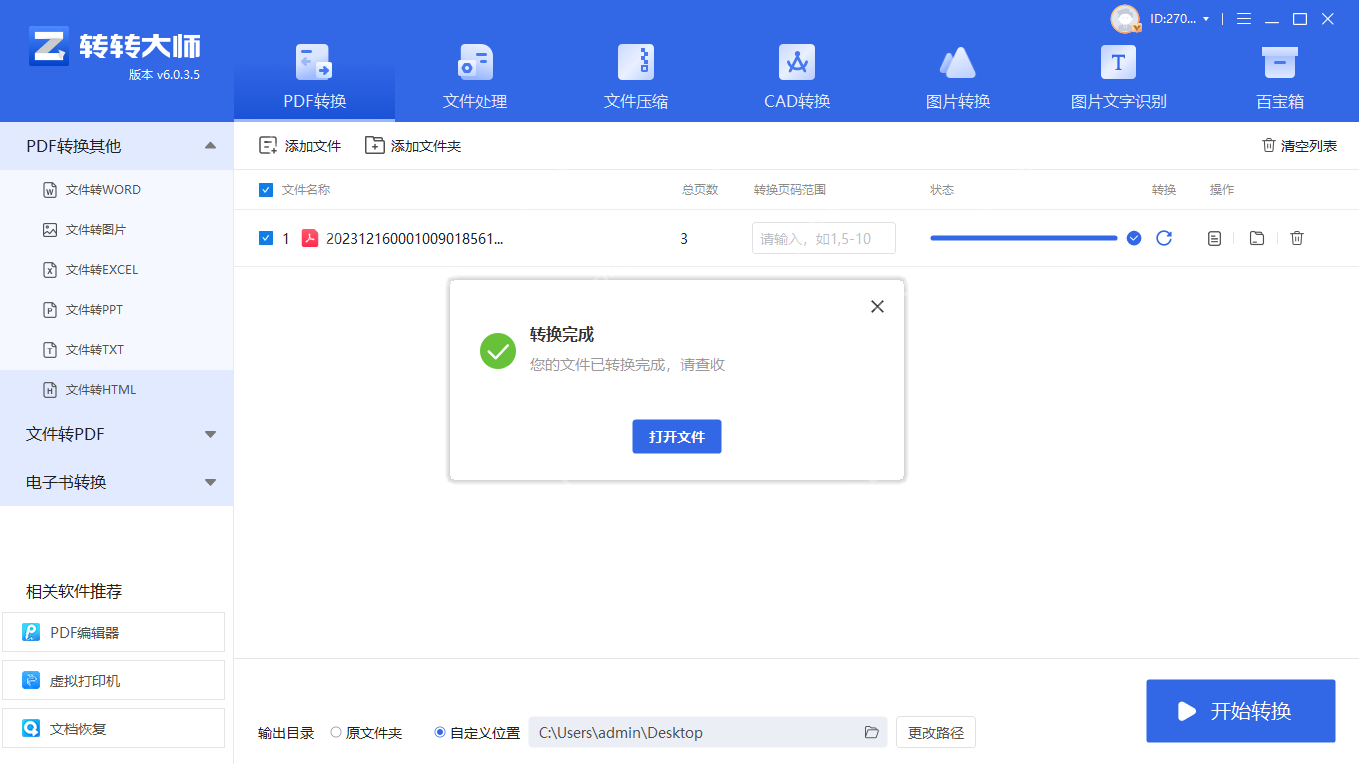Open the 图片转换 feature
The image size is (1359, 764).
coord(957,75)
